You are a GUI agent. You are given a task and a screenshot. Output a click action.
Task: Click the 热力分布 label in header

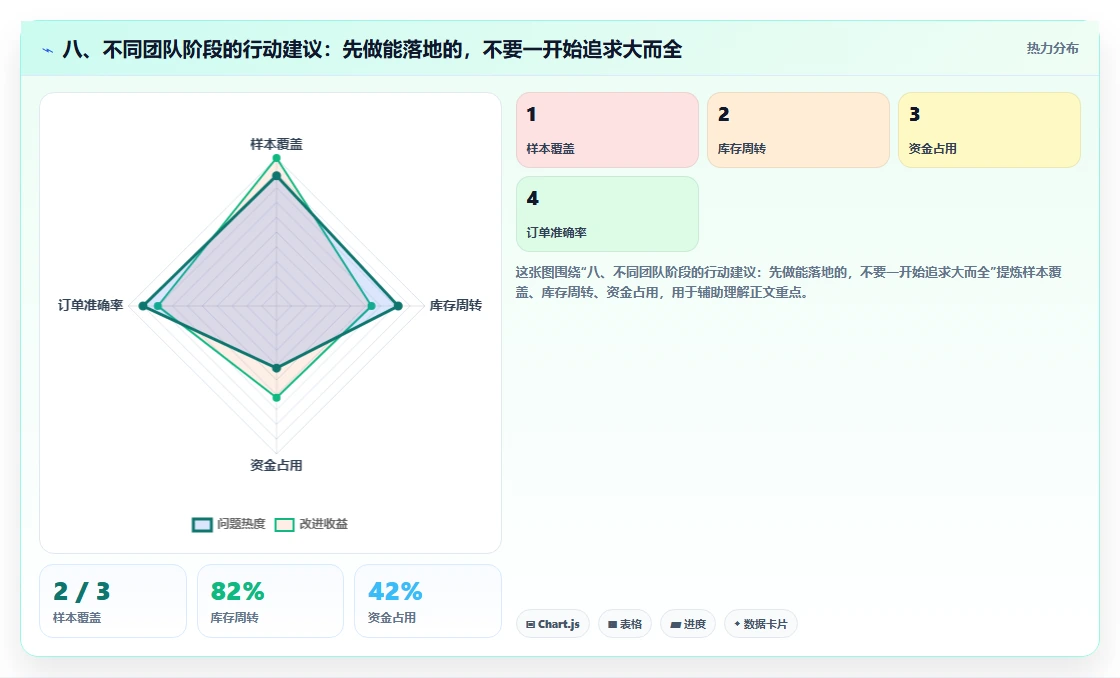pyautogui.click(x=1052, y=48)
